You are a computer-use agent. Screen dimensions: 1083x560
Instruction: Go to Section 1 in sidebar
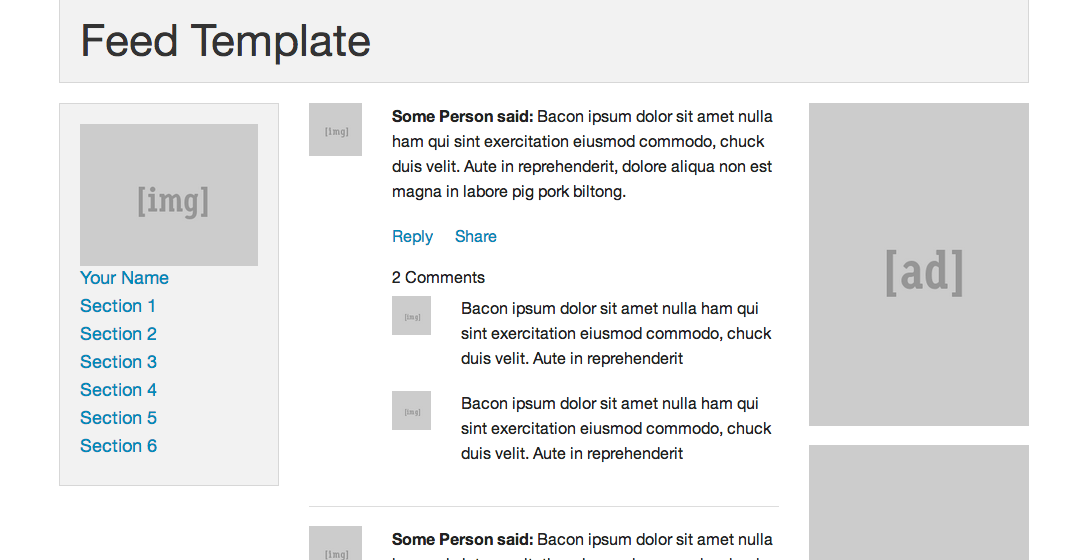[x=118, y=306]
